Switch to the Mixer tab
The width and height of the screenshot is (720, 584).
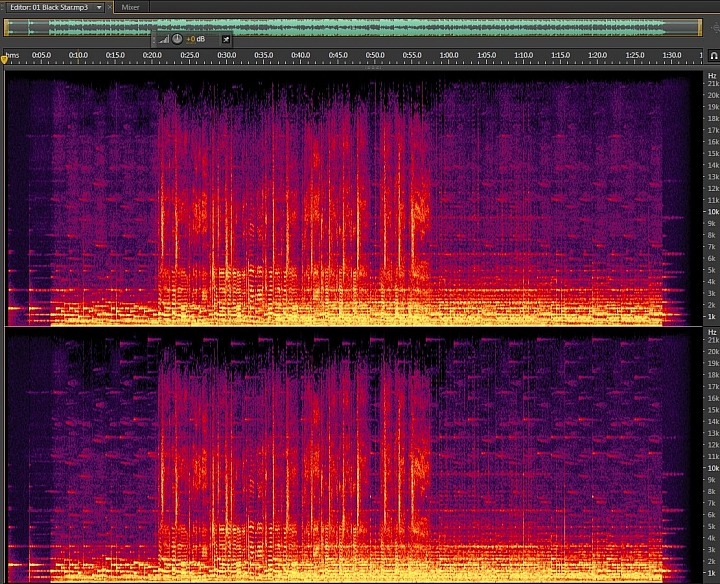[130, 7]
